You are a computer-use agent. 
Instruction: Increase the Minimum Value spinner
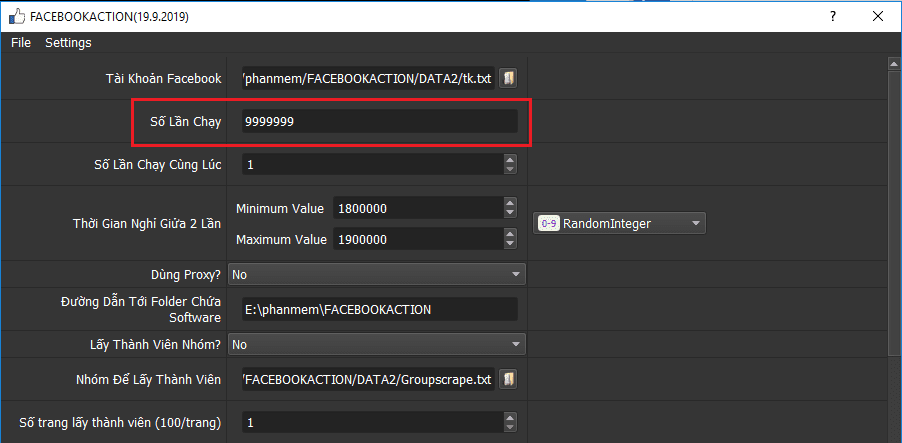pos(510,204)
